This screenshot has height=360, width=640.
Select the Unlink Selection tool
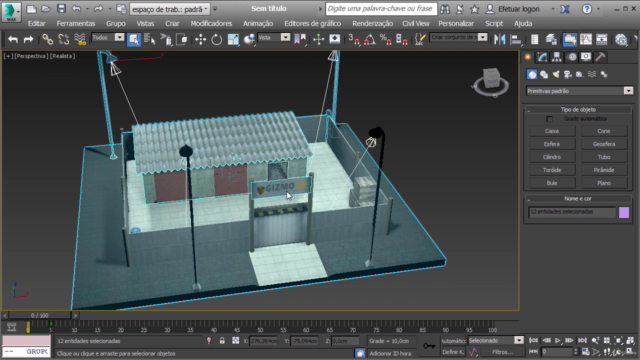(64, 39)
